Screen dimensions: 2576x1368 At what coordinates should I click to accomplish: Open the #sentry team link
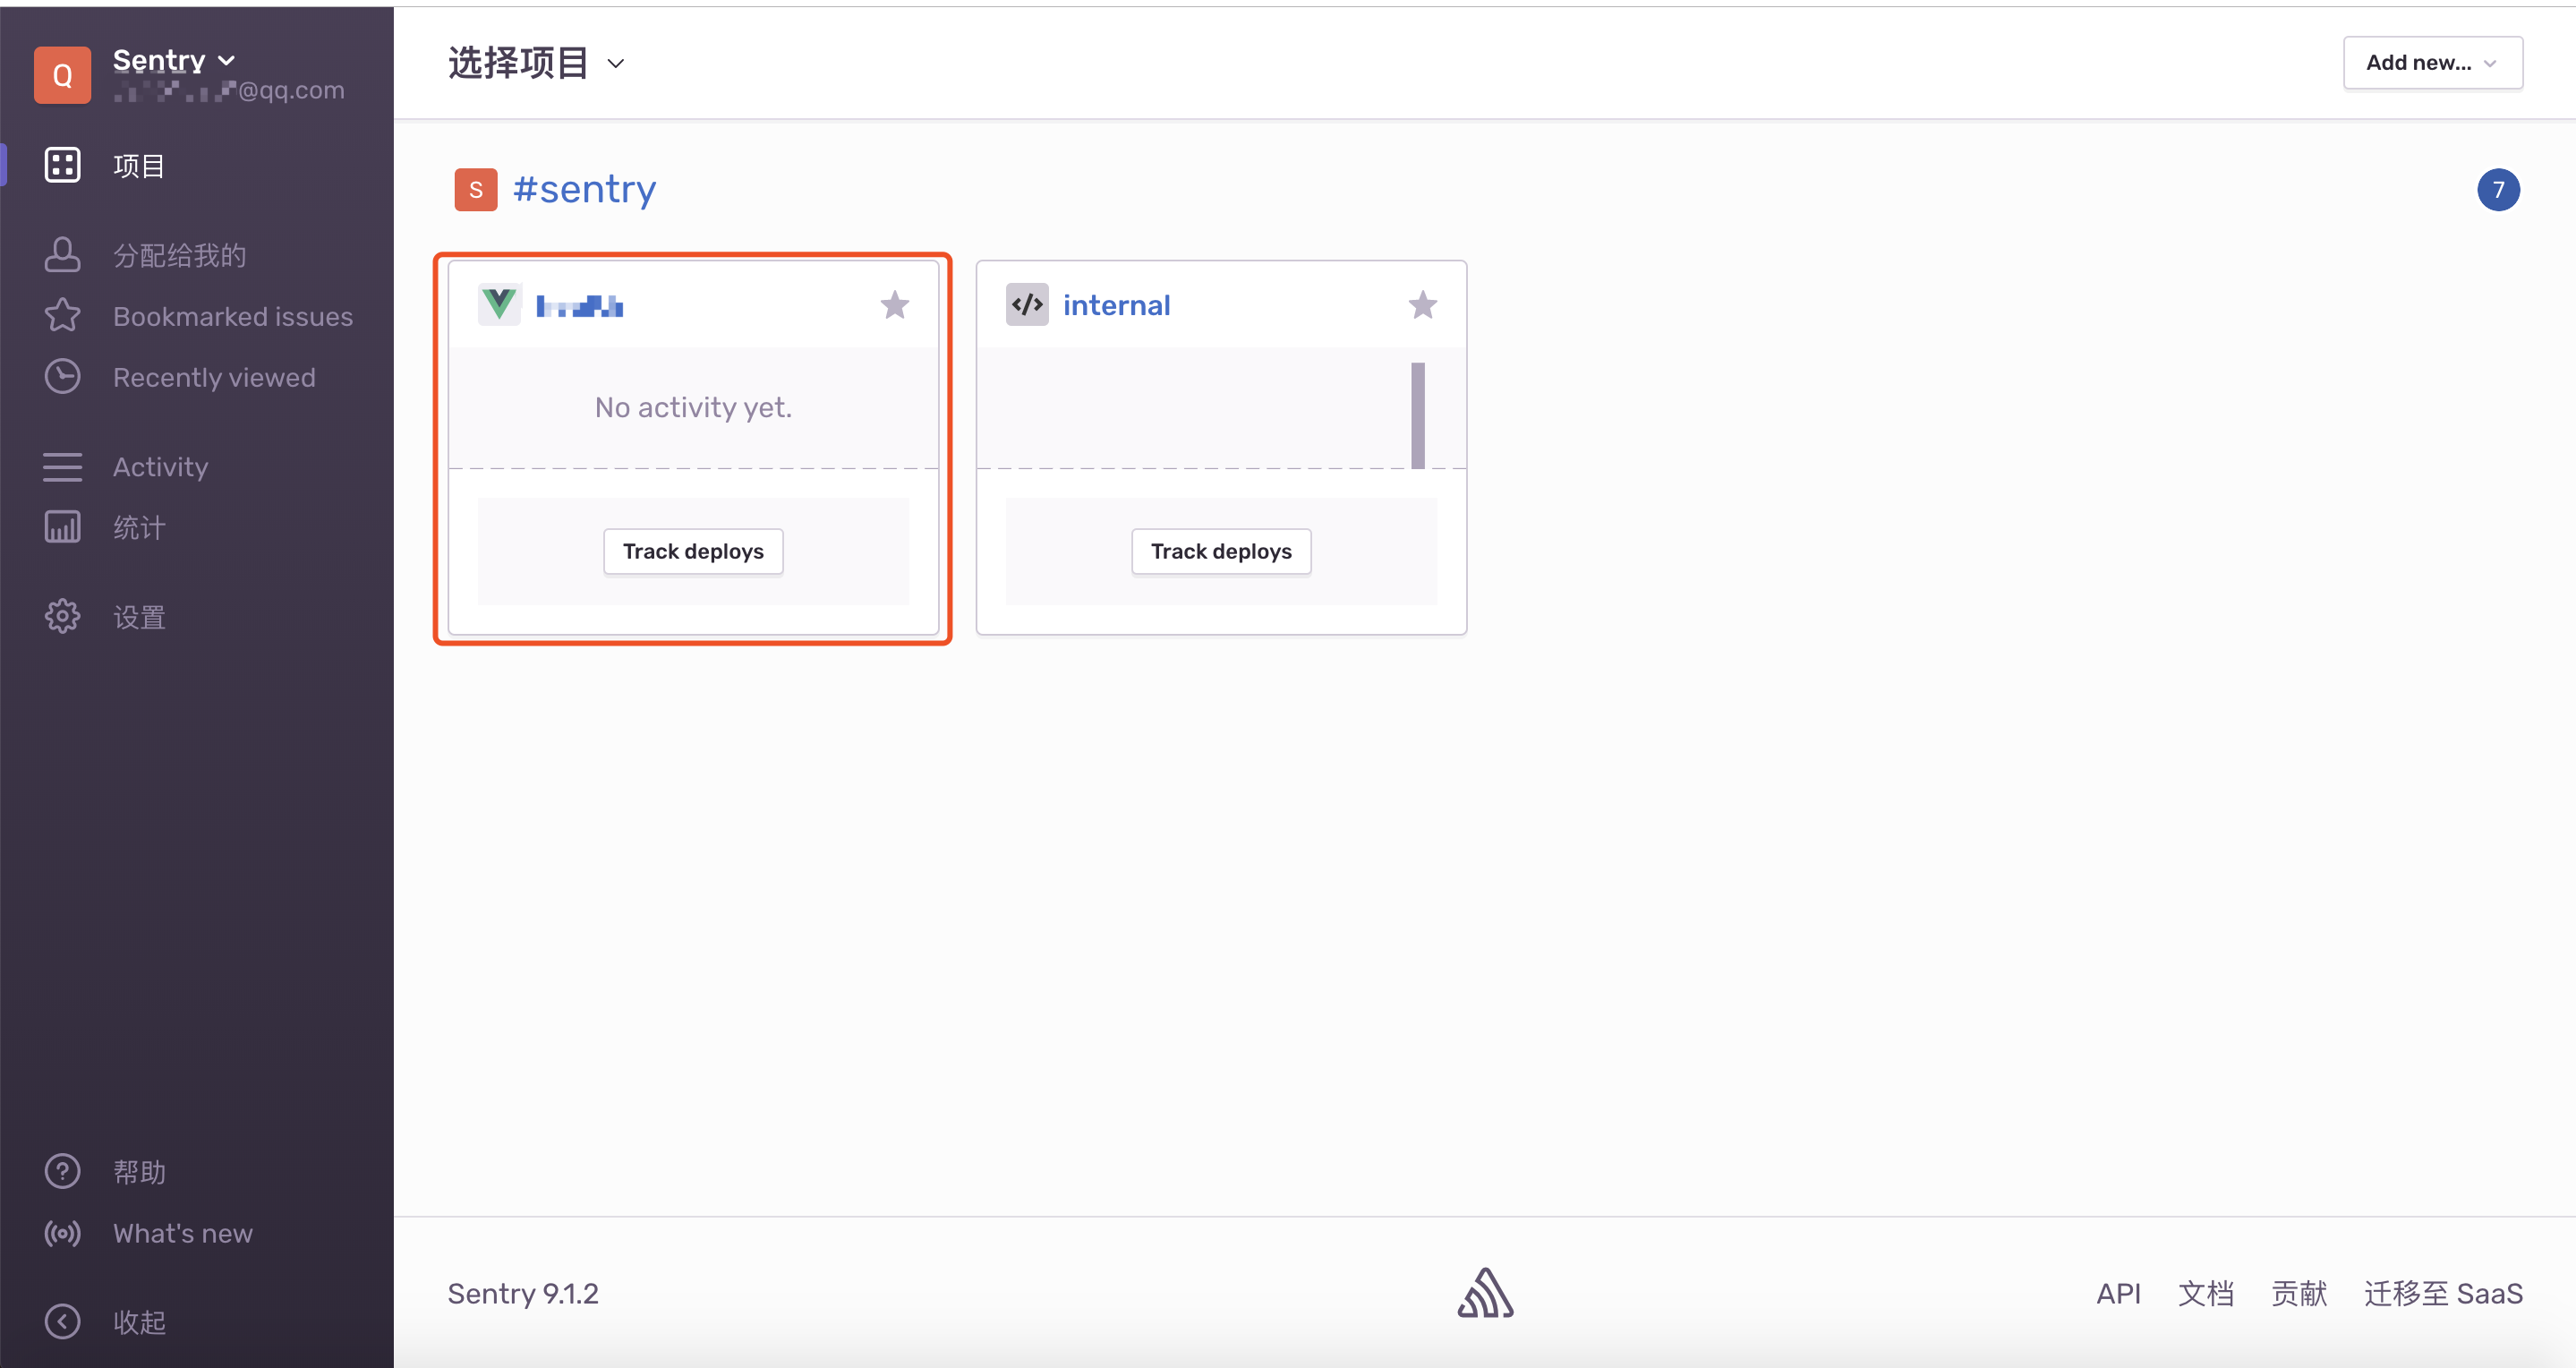tap(584, 189)
